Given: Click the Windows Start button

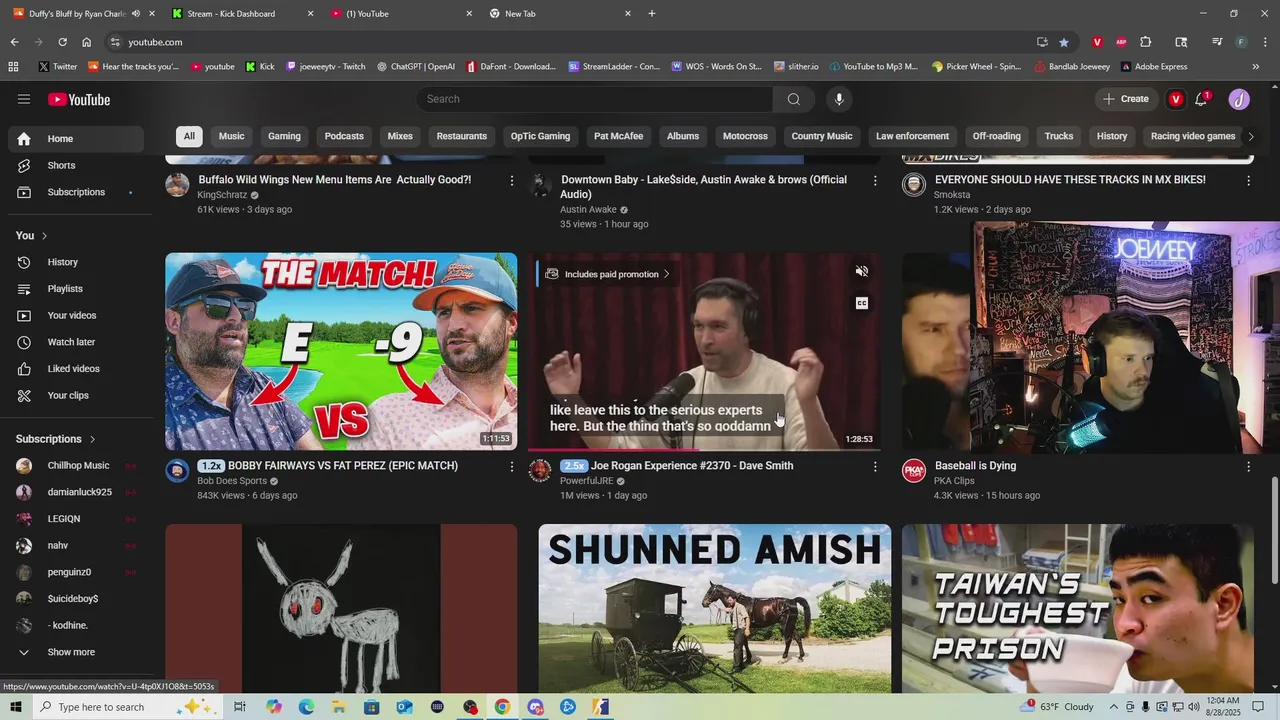Looking at the screenshot, I should tap(16, 707).
